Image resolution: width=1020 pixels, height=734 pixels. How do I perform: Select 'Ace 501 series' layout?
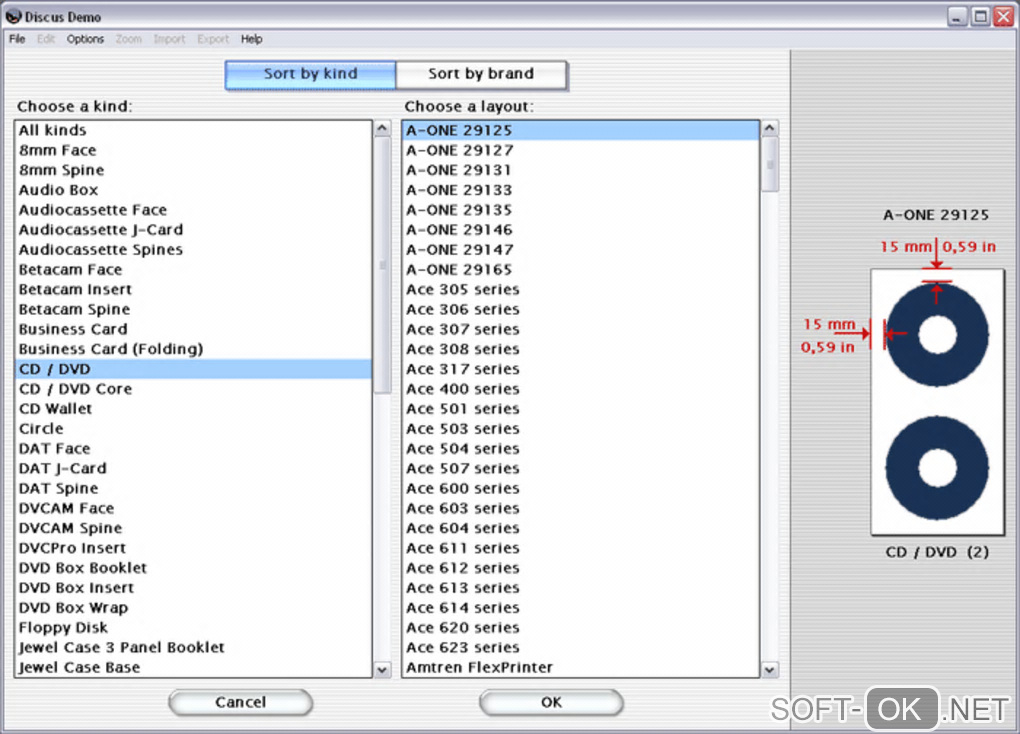pos(581,409)
